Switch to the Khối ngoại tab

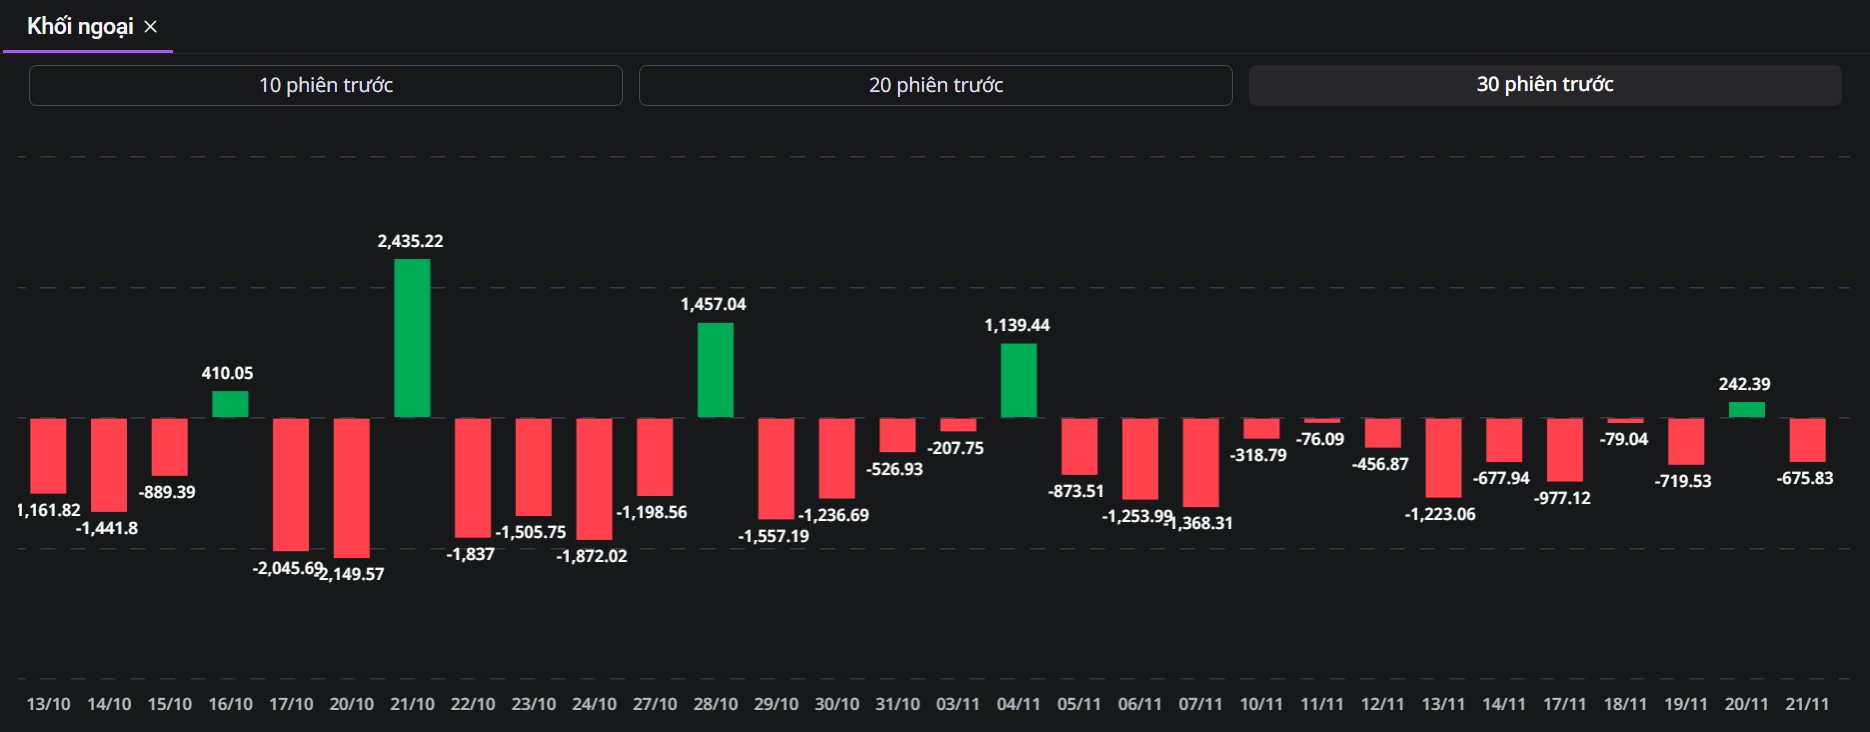click(x=79, y=27)
